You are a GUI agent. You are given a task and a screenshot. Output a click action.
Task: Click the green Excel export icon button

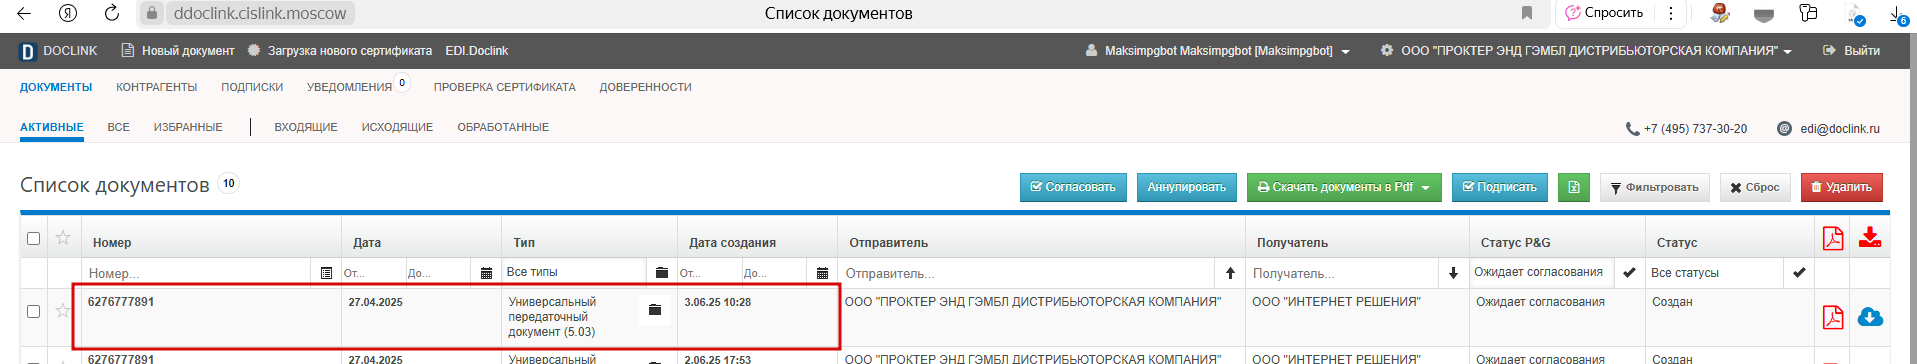coord(1573,187)
